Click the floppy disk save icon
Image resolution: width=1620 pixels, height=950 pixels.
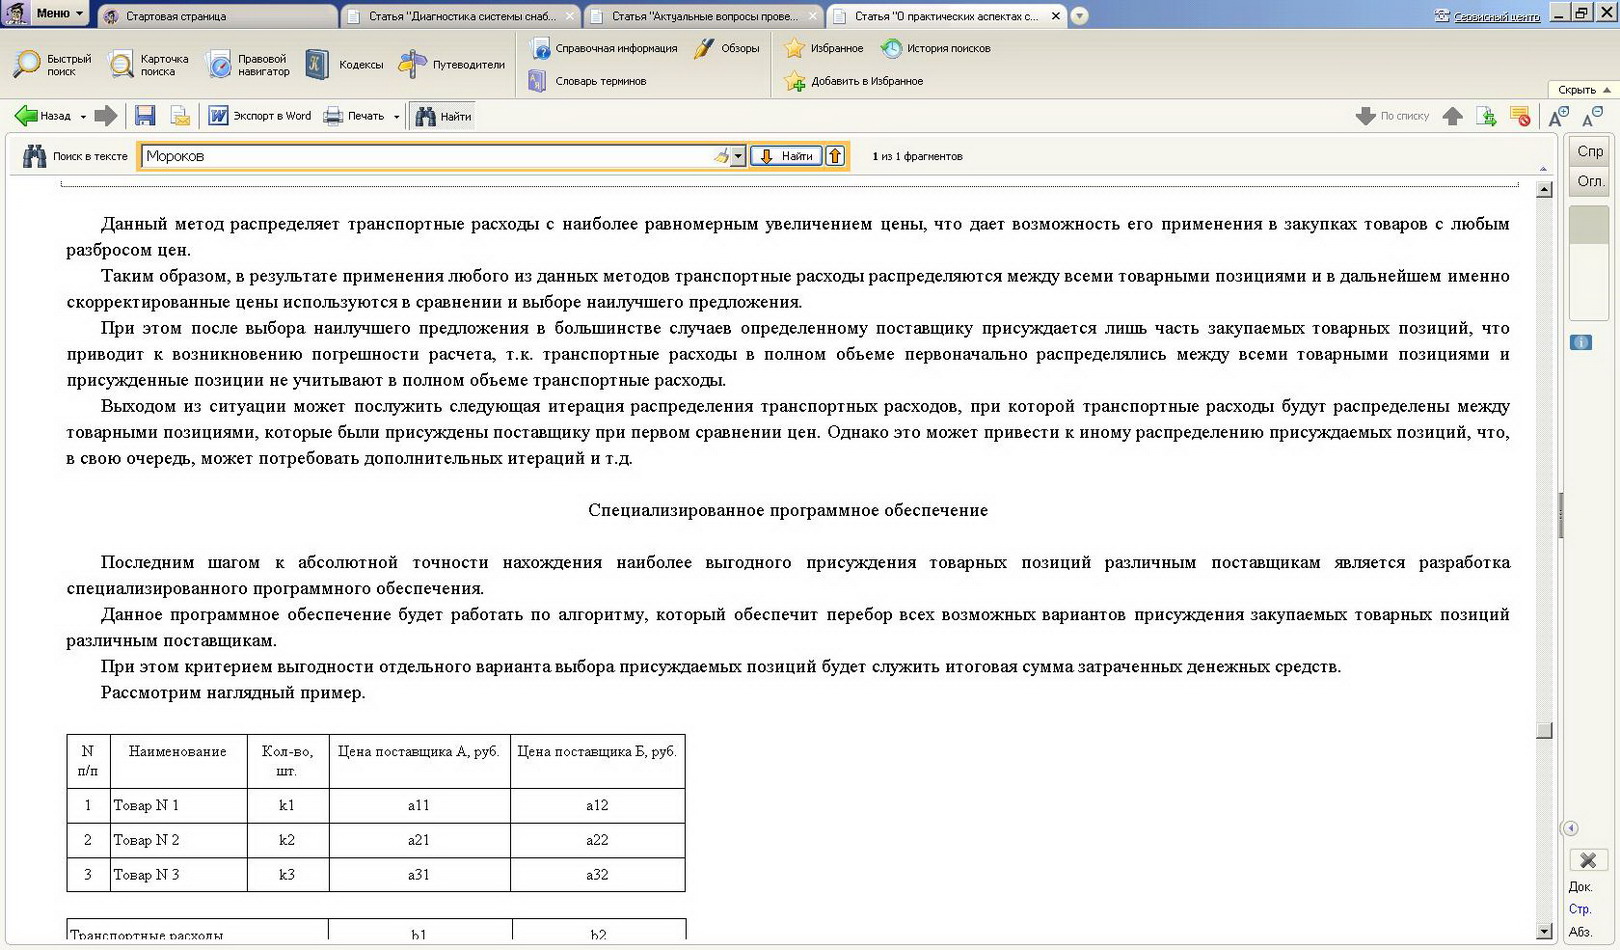(145, 116)
